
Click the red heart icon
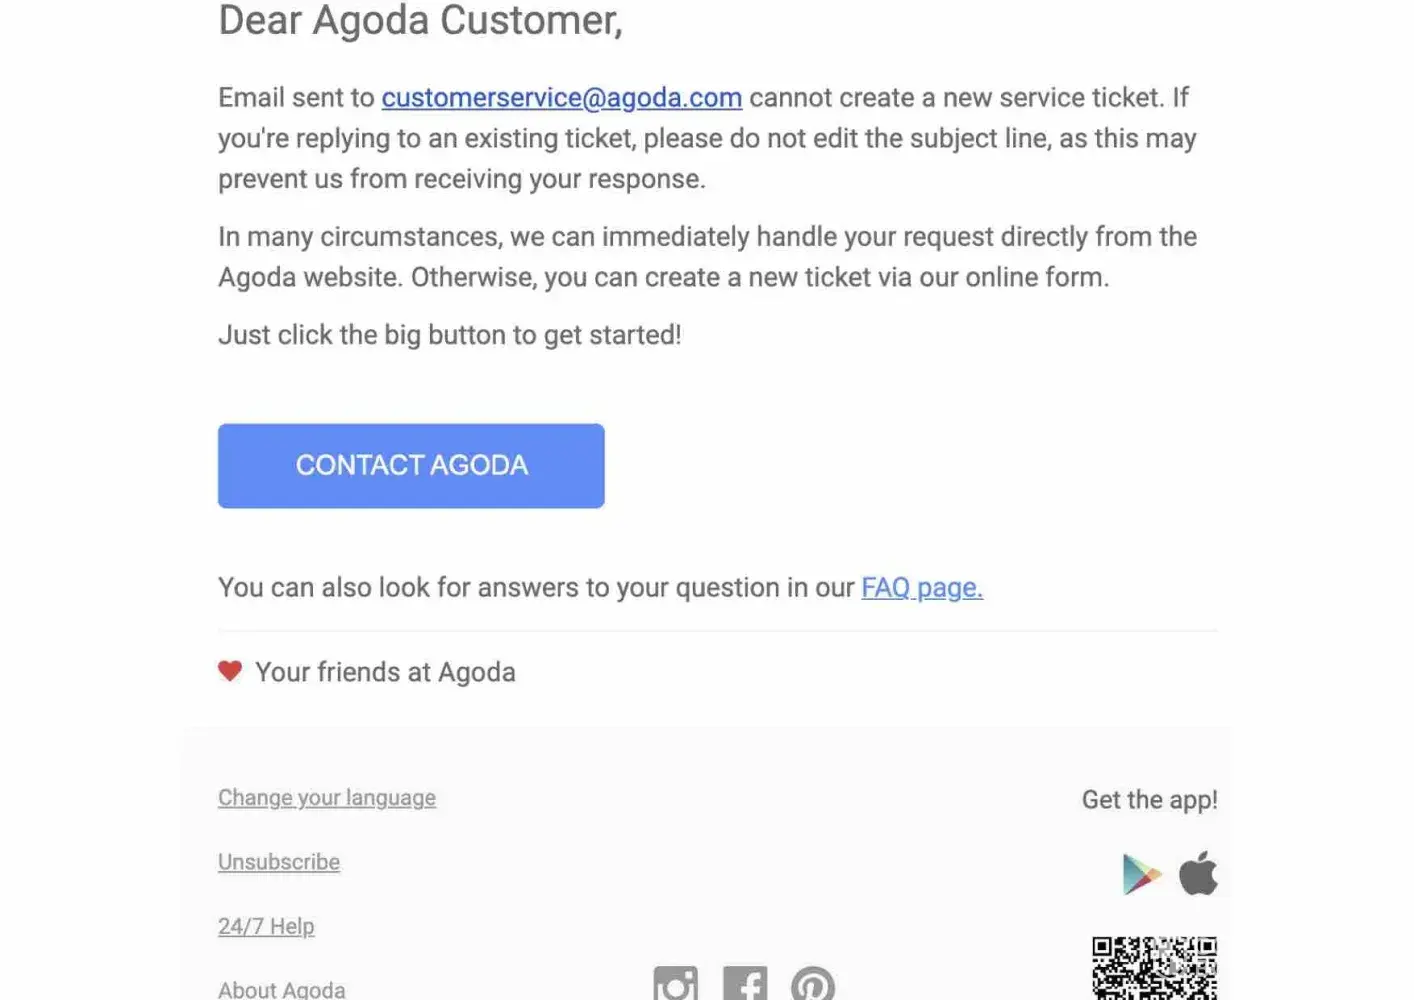click(x=230, y=671)
